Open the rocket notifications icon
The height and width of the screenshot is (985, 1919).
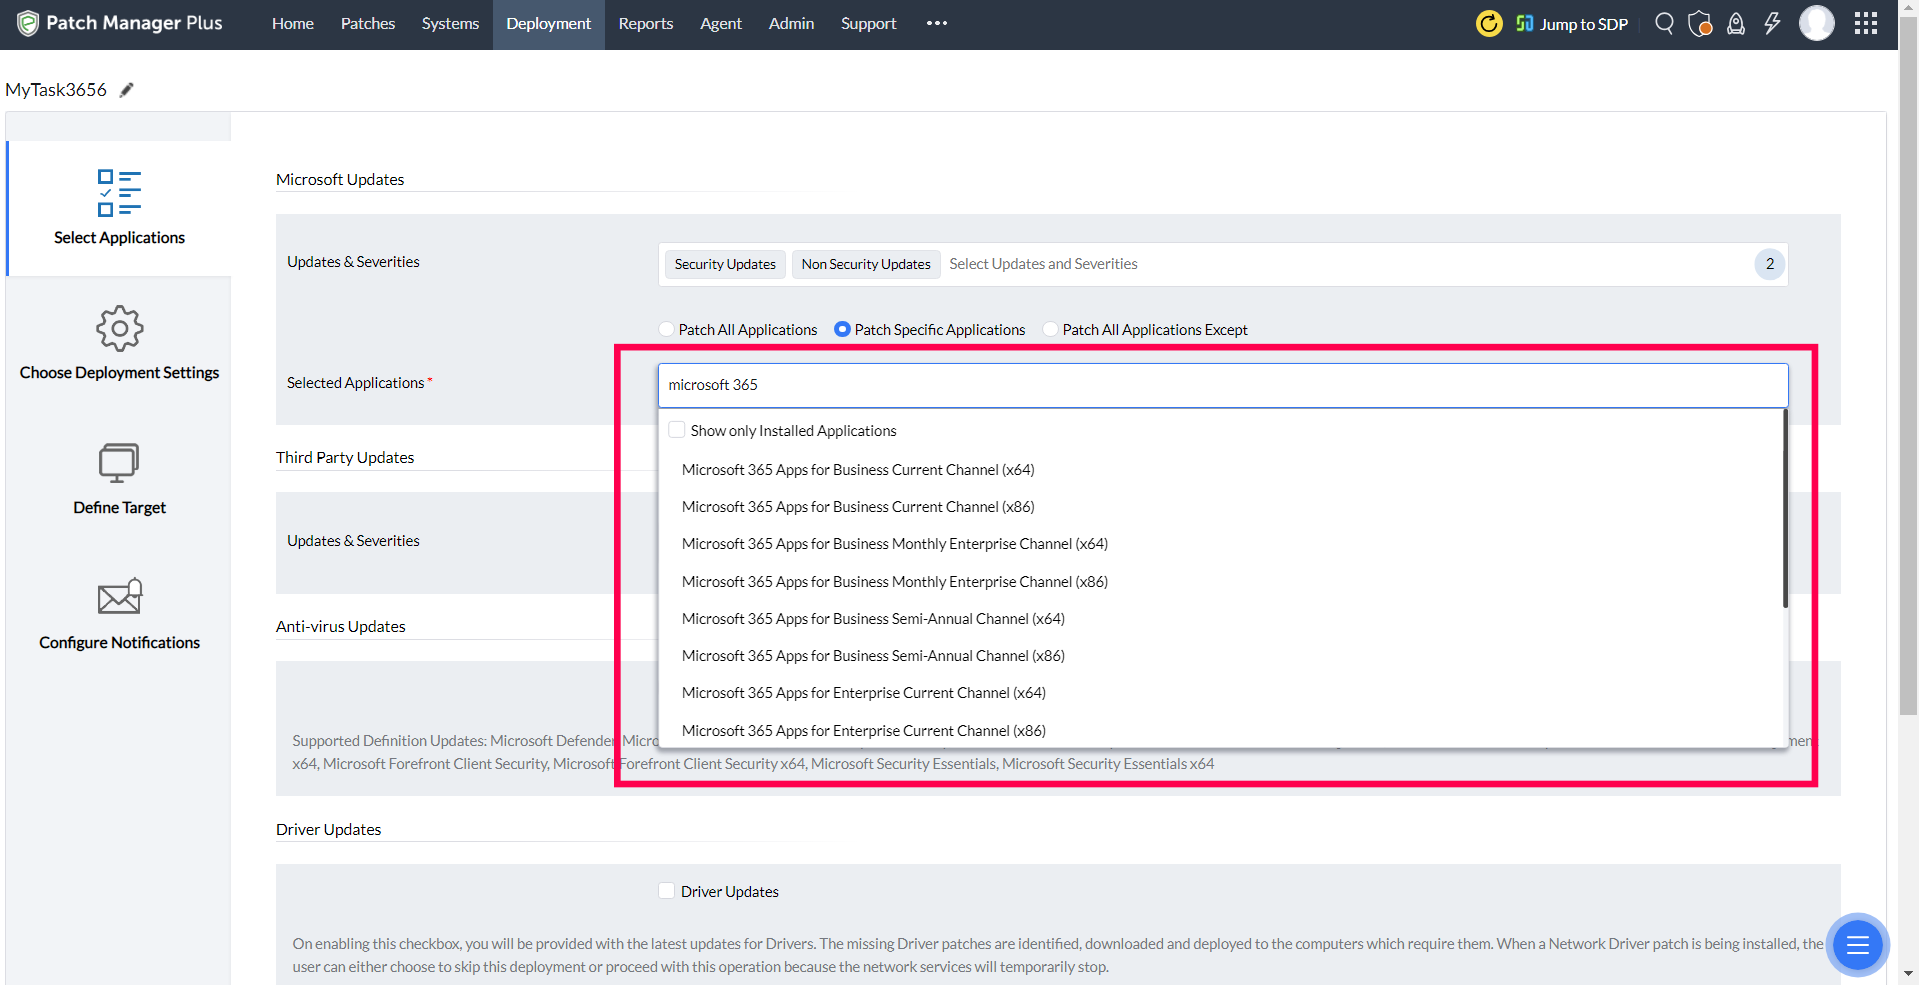(x=1736, y=23)
